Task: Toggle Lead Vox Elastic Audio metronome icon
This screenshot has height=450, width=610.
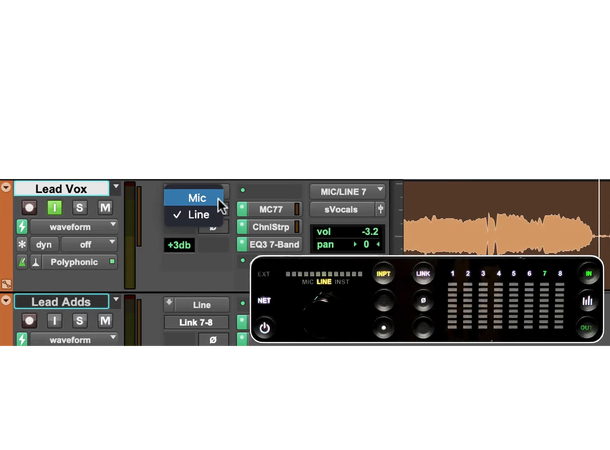Action: pos(22,262)
